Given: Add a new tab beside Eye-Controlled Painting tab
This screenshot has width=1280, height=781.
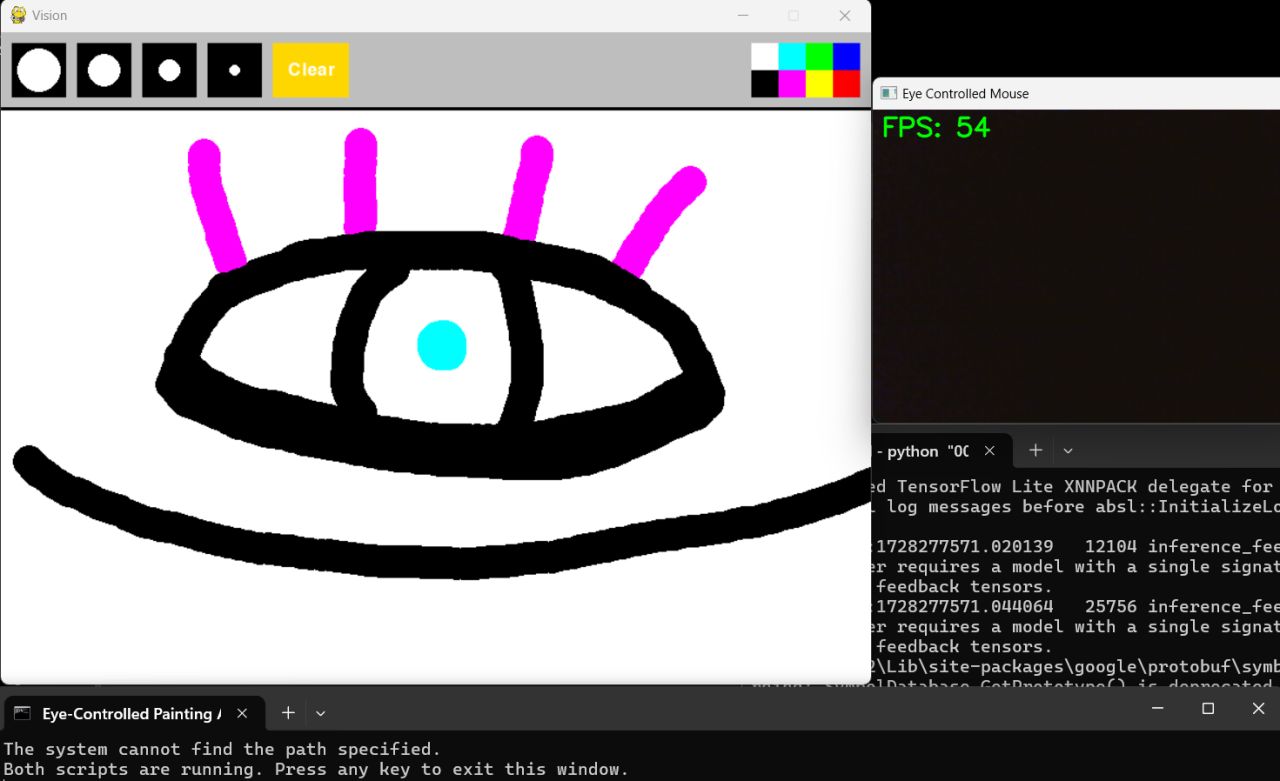Looking at the screenshot, I should (288, 713).
